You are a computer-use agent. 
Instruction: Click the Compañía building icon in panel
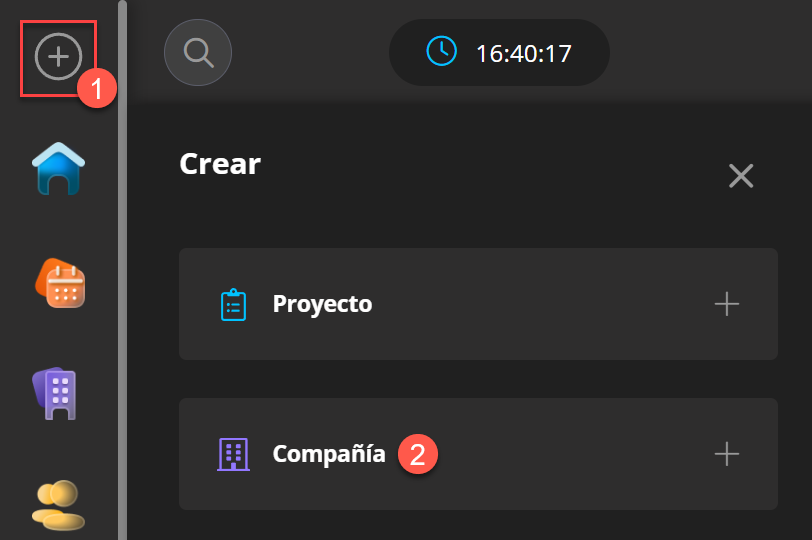(x=234, y=454)
